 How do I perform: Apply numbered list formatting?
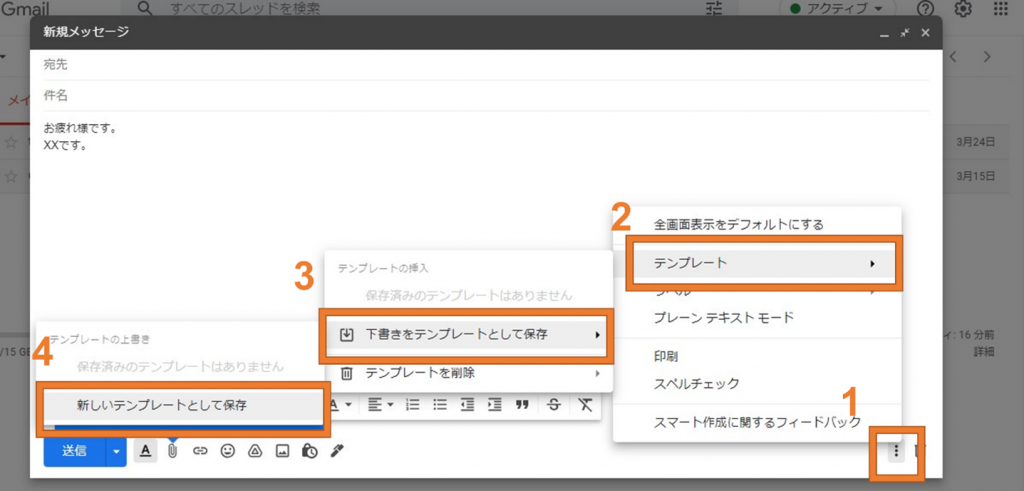(413, 405)
